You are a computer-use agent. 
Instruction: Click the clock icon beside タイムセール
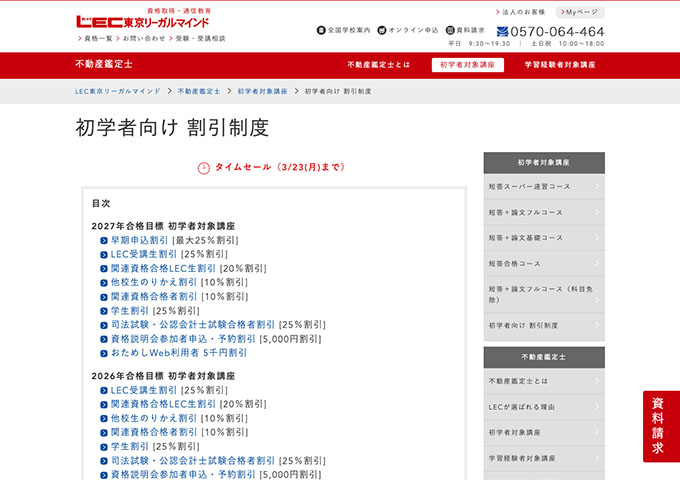pos(204,168)
